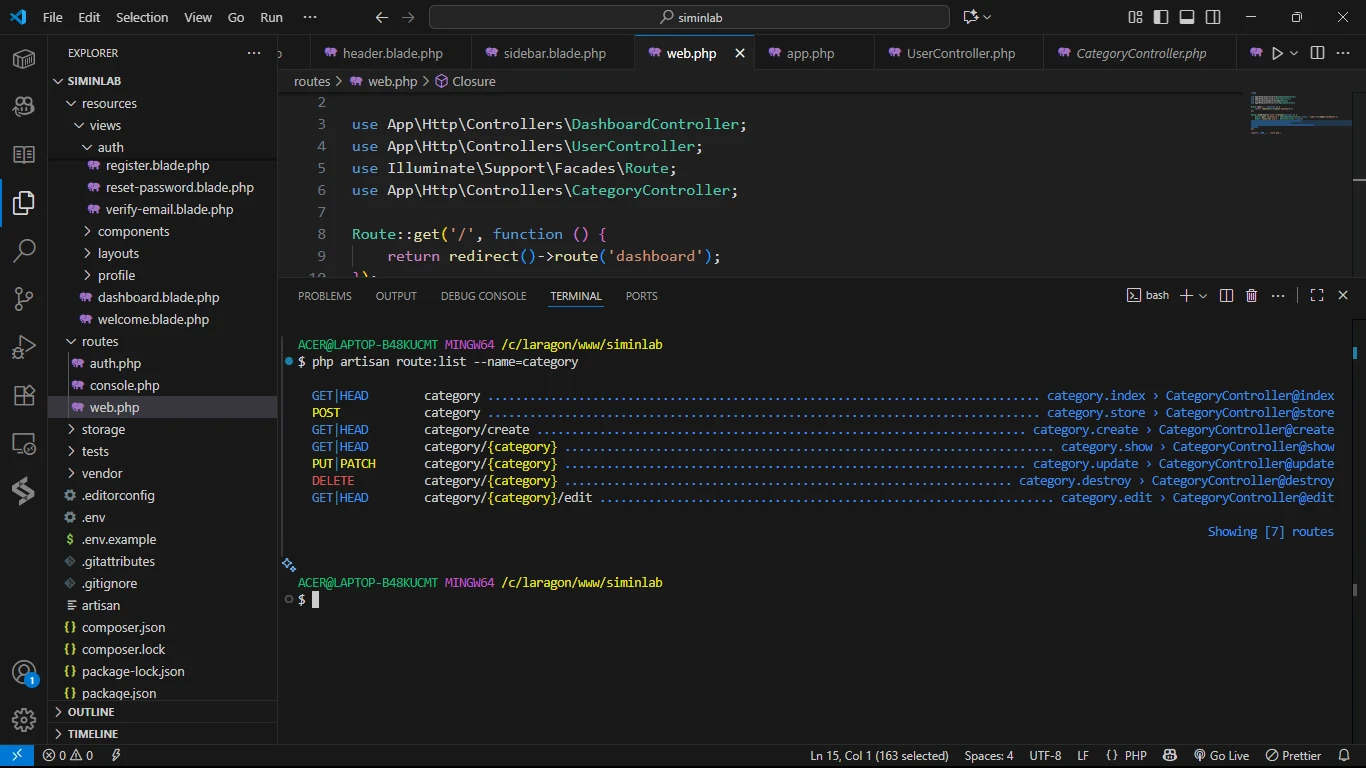Click the siminlab command center search box

pyautogui.click(x=689, y=17)
